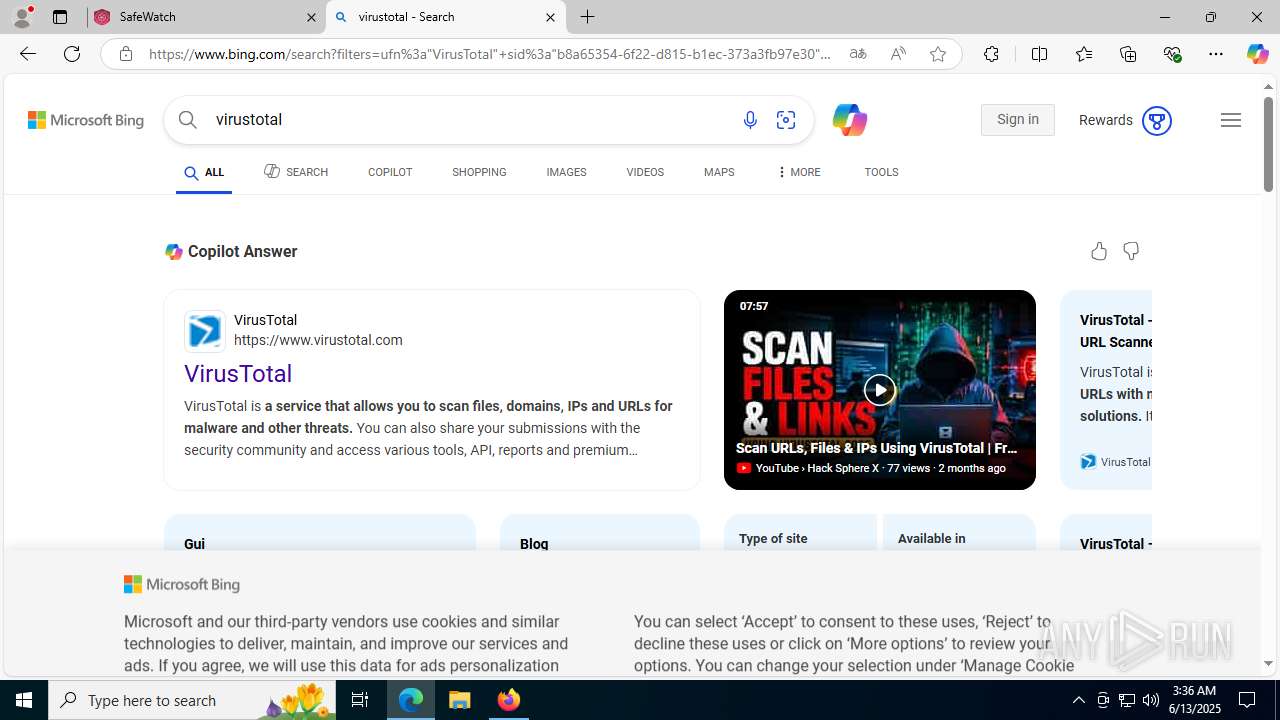This screenshot has width=1280, height=720.
Task: Select the SEARCH tab
Action: point(296,172)
